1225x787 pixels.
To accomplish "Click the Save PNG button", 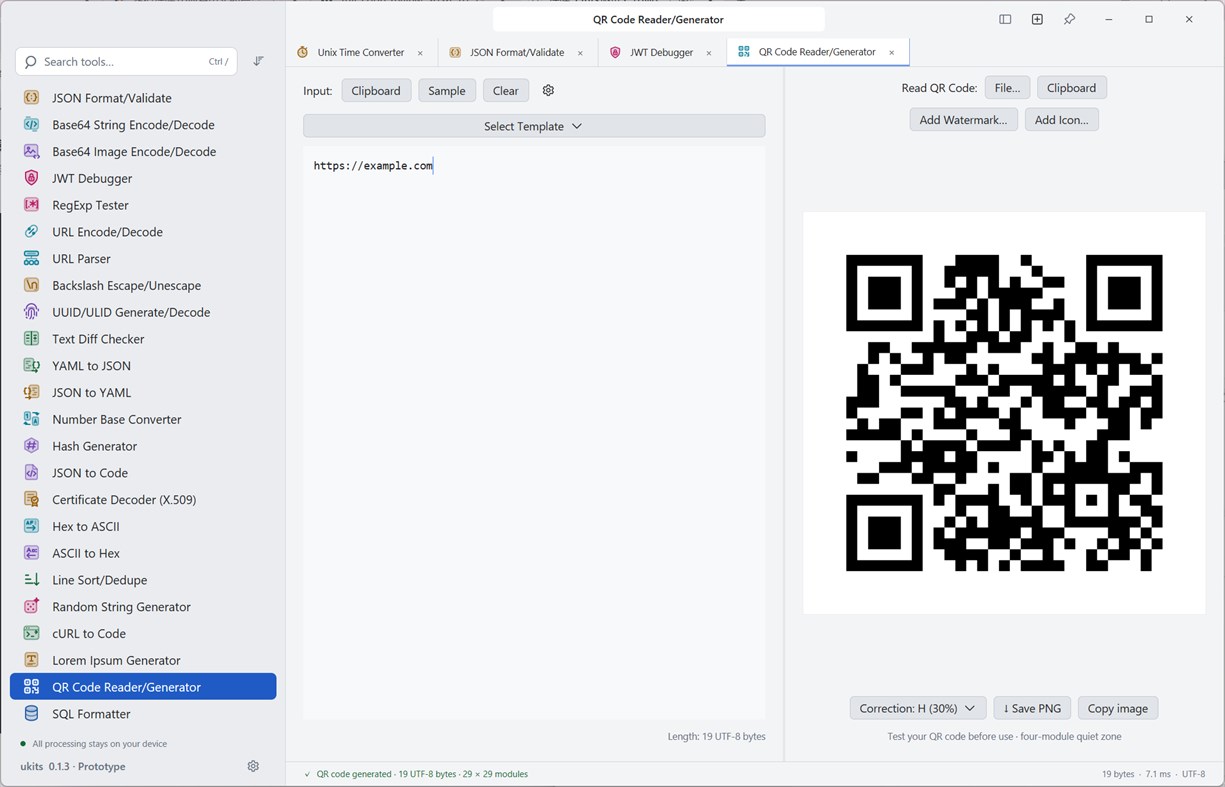I will 1032,708.
